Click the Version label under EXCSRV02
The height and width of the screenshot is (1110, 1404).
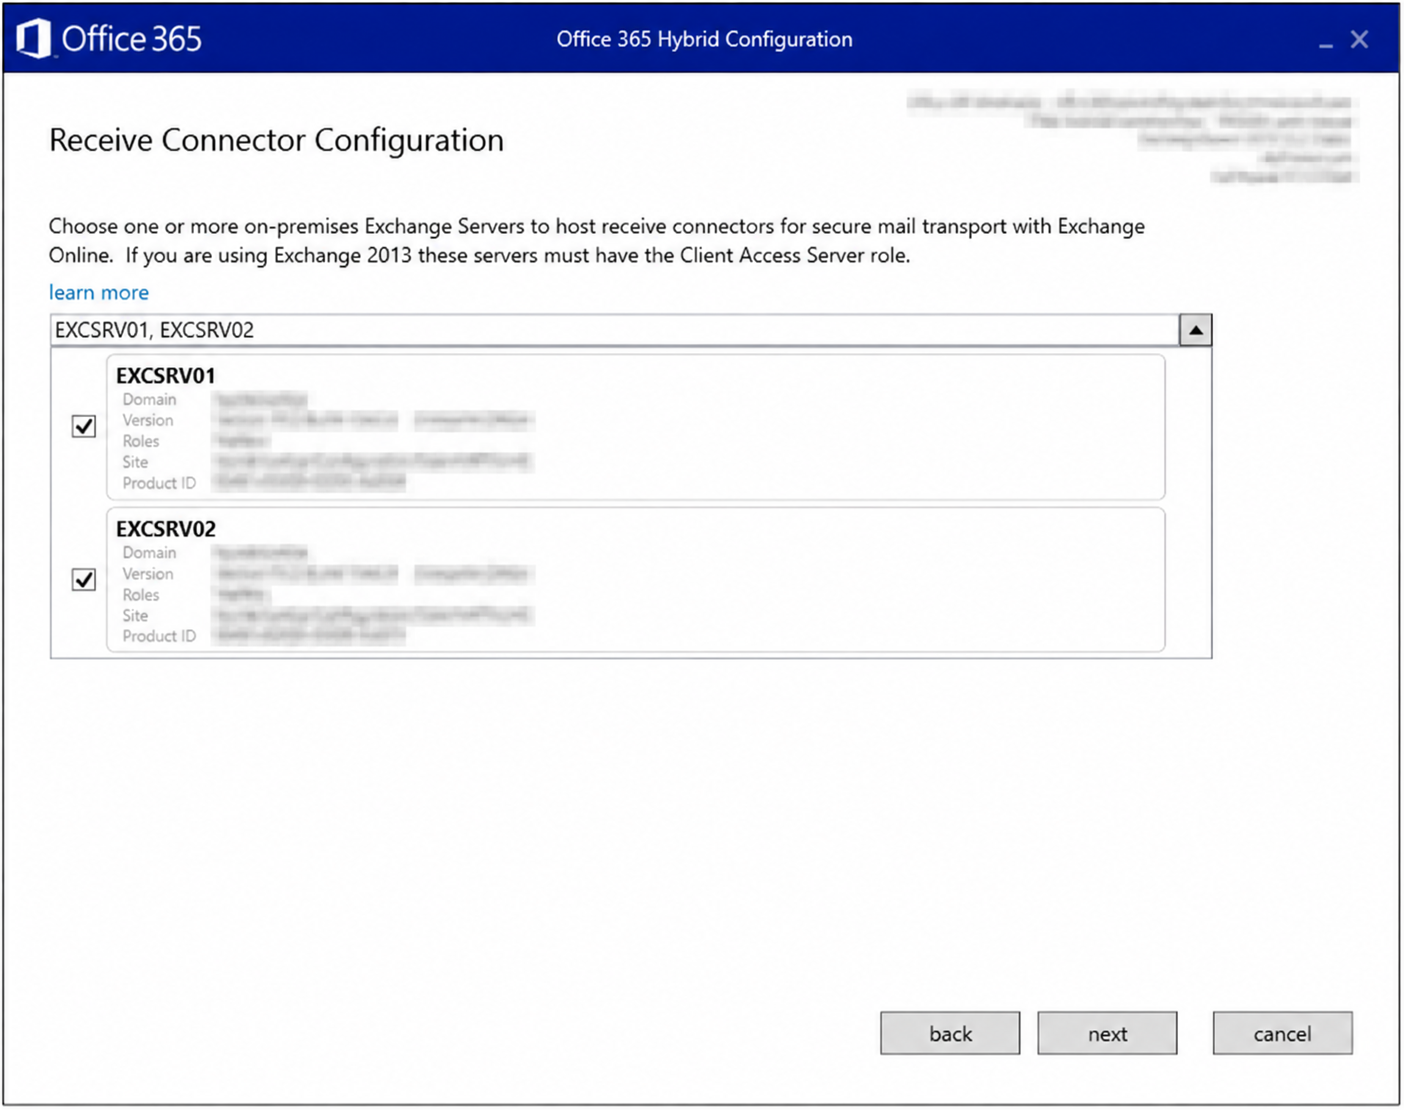click(x=148, y=574)
